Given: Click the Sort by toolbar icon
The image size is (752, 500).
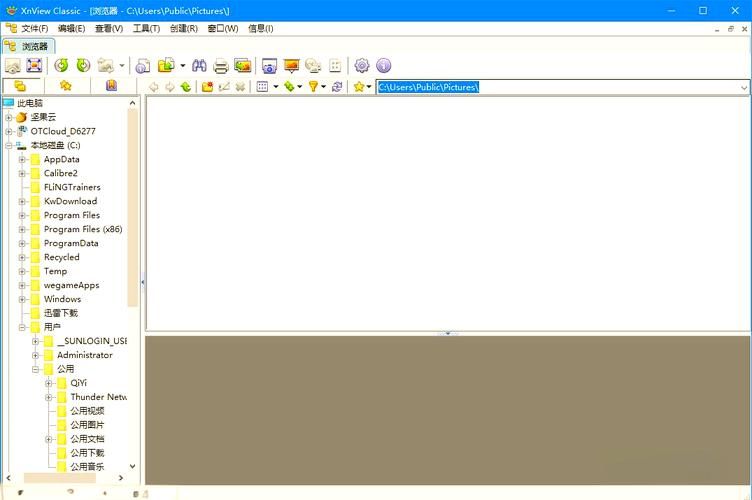Looking at the screenshot, I should tap(289, 87).
